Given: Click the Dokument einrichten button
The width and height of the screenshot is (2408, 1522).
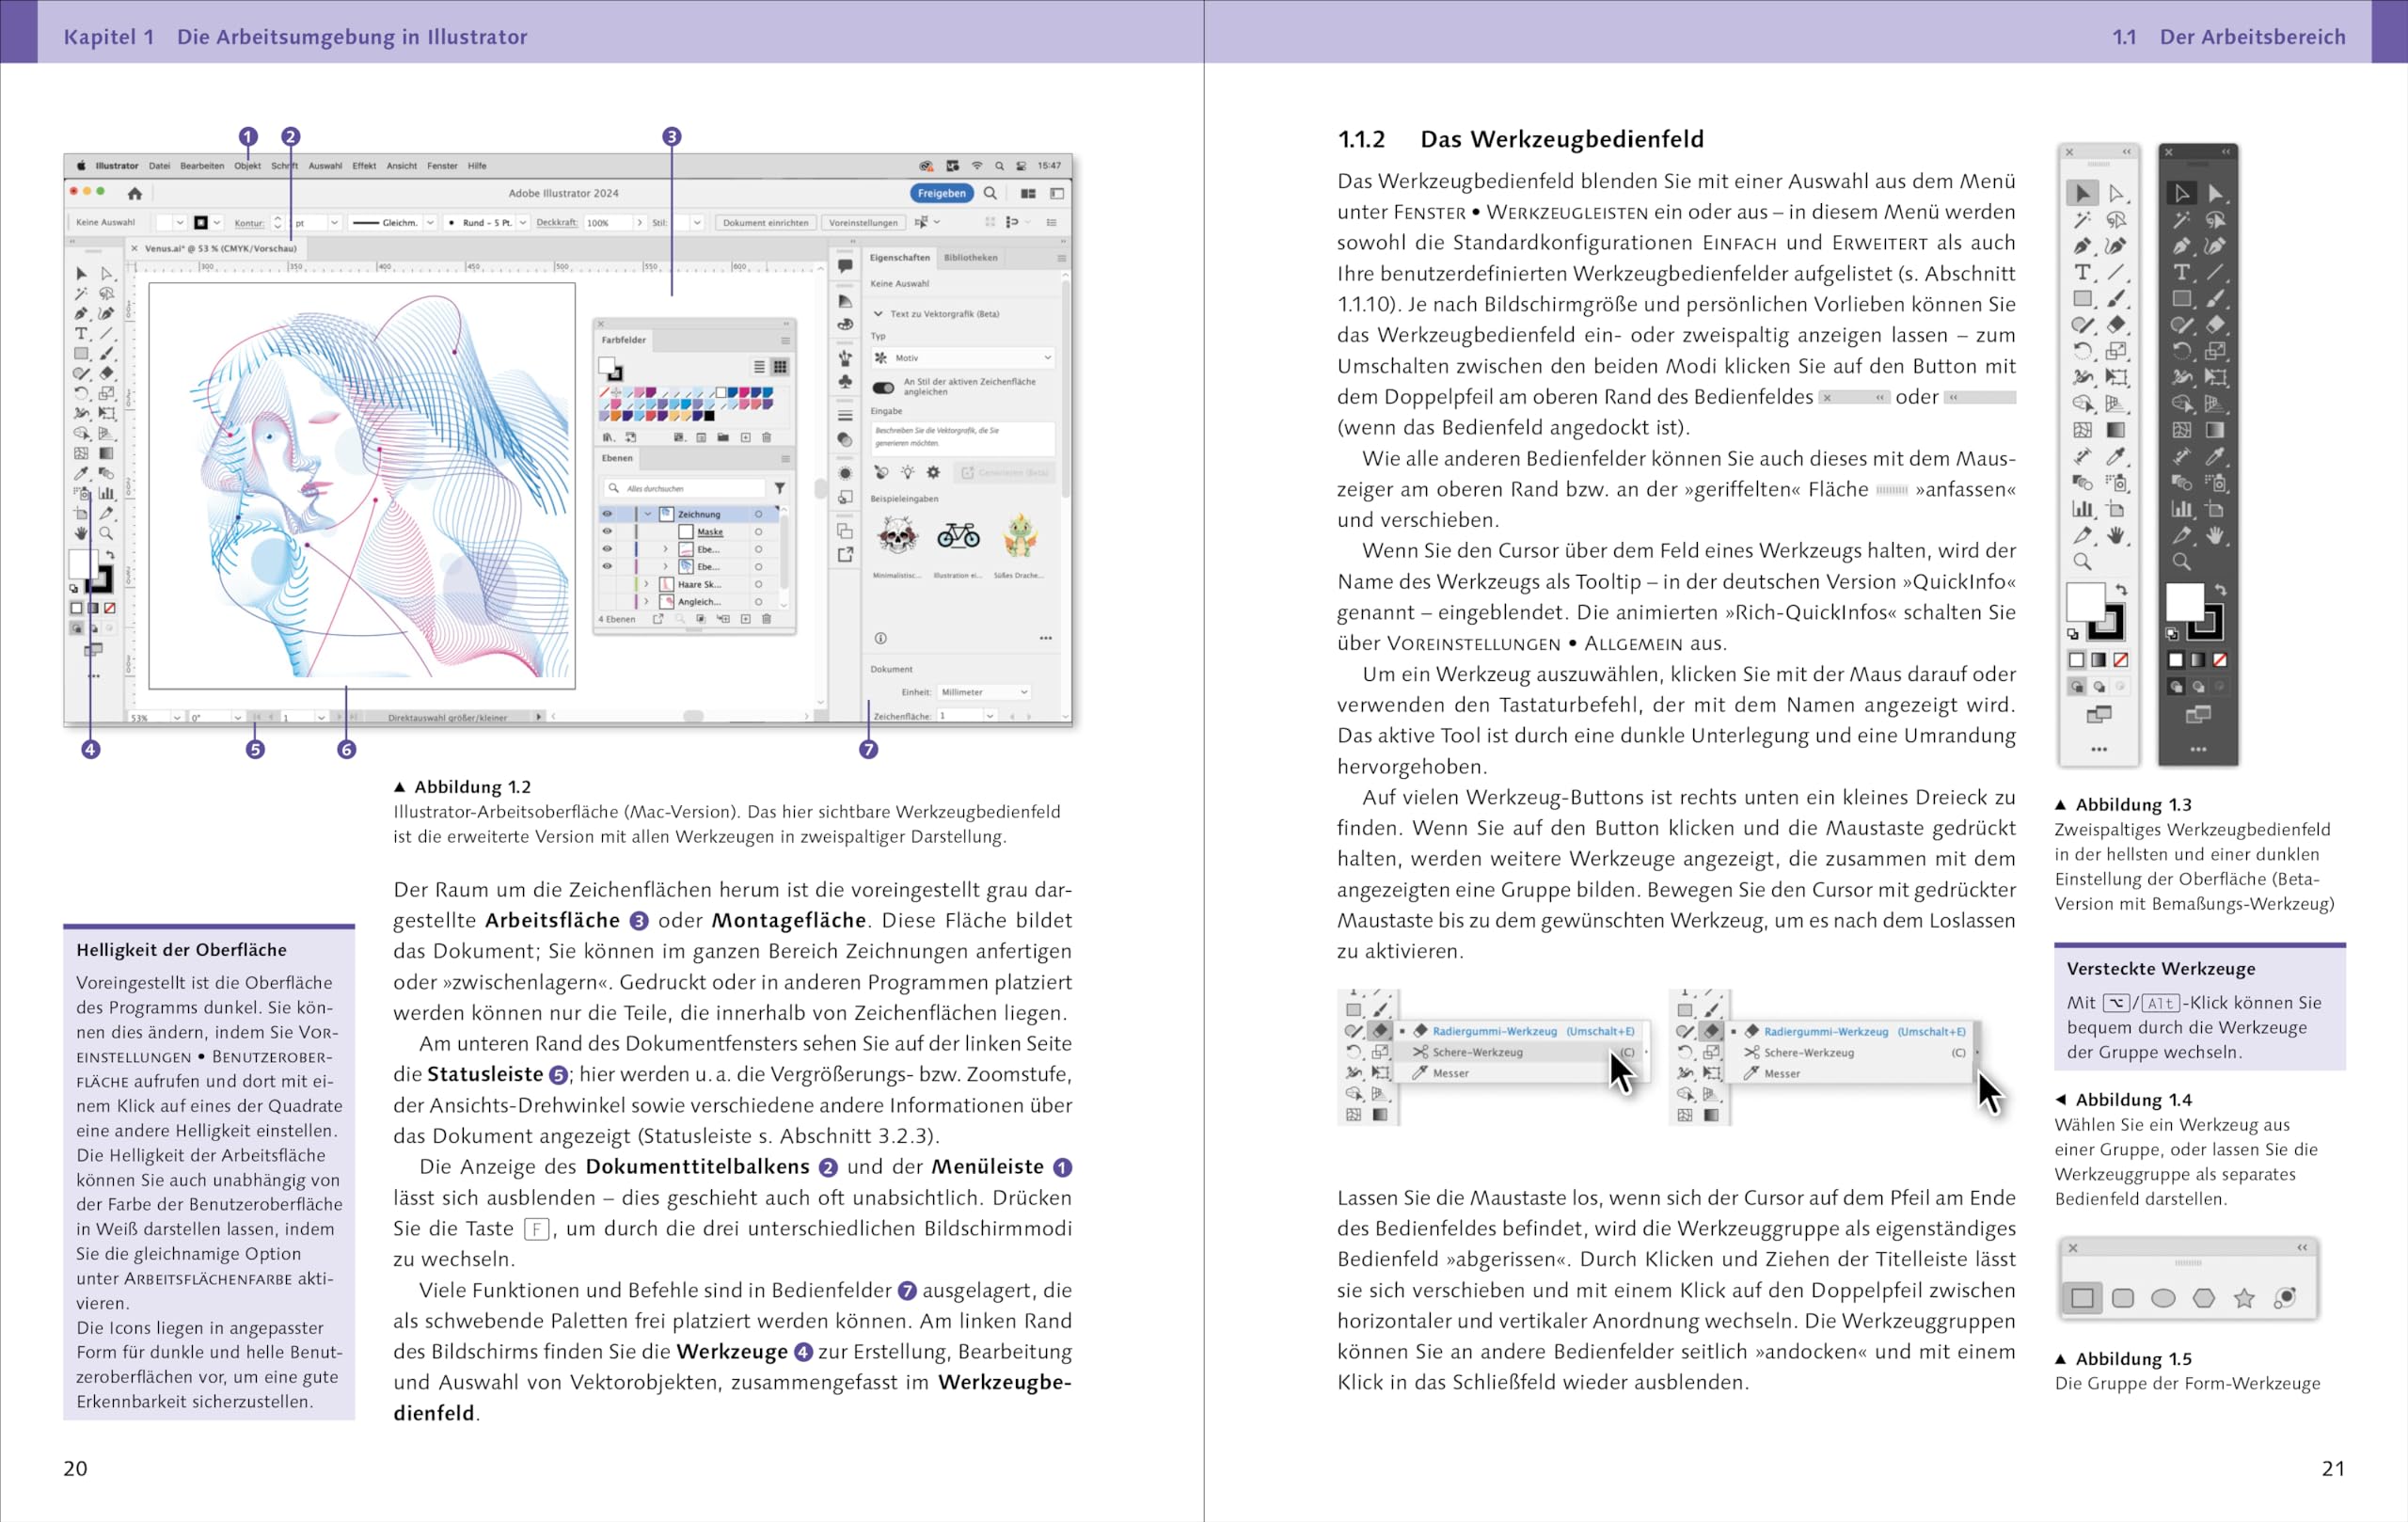Looking at the screenshot, I should pyautogui.click(x=766, y=223).
